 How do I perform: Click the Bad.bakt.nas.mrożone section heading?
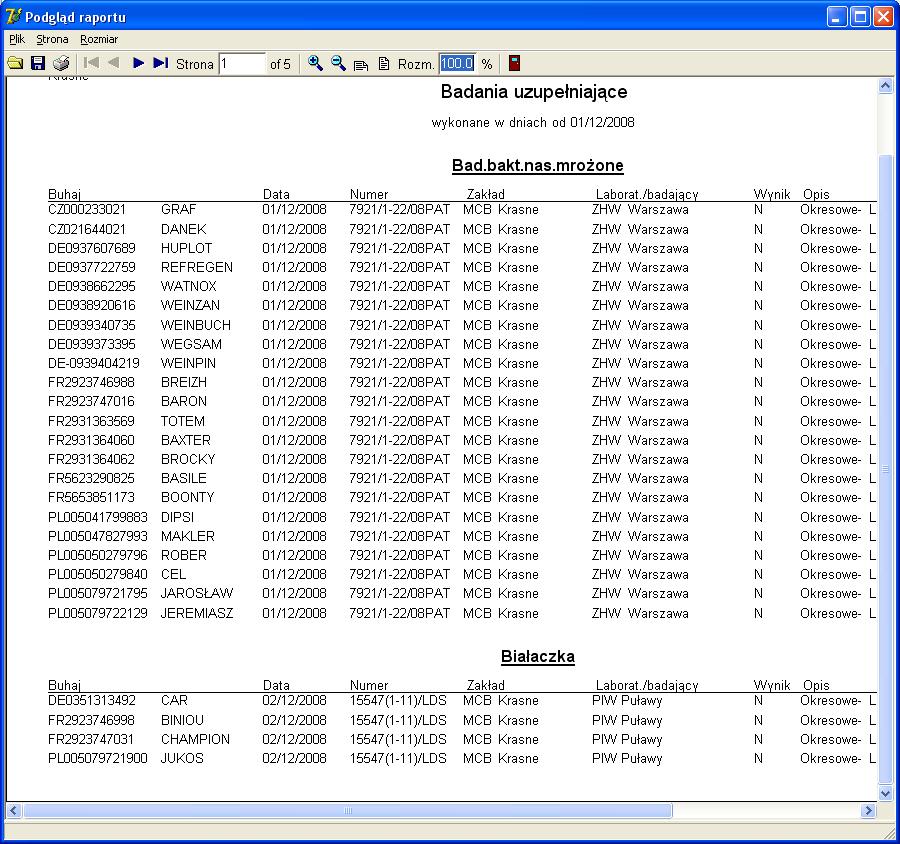pos(538,165)
